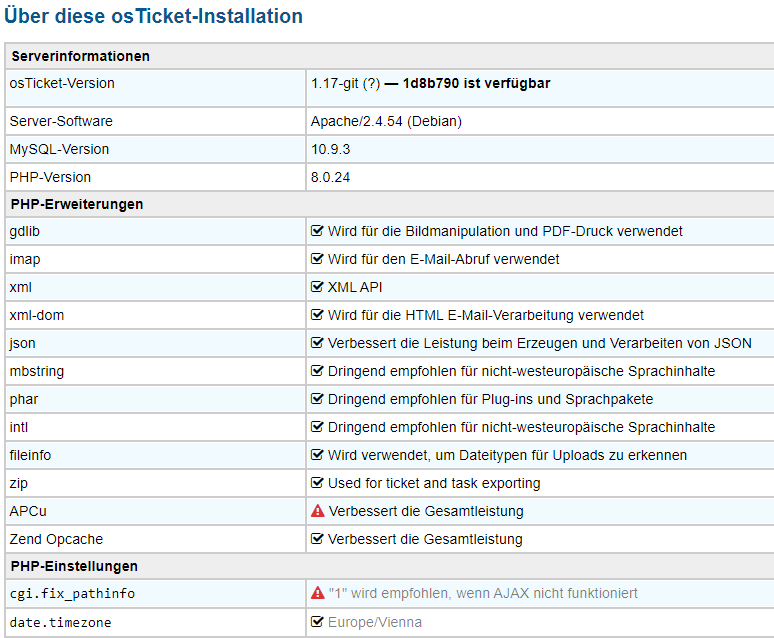Viewport: 774px width, 638px height.
Task: Click the json extension check icon
Action: click(318, 343)
